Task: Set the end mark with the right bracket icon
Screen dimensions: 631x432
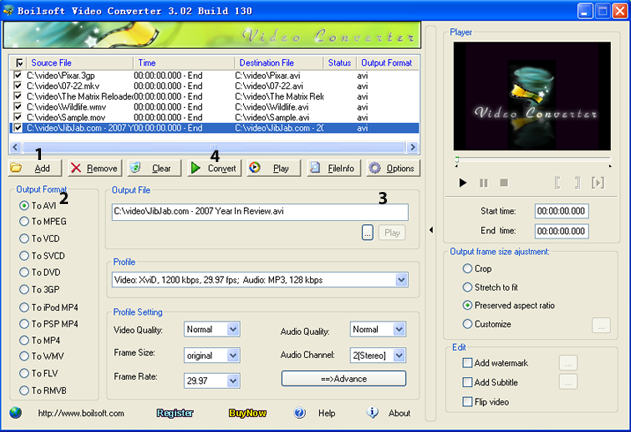Action: coord(577,183)
